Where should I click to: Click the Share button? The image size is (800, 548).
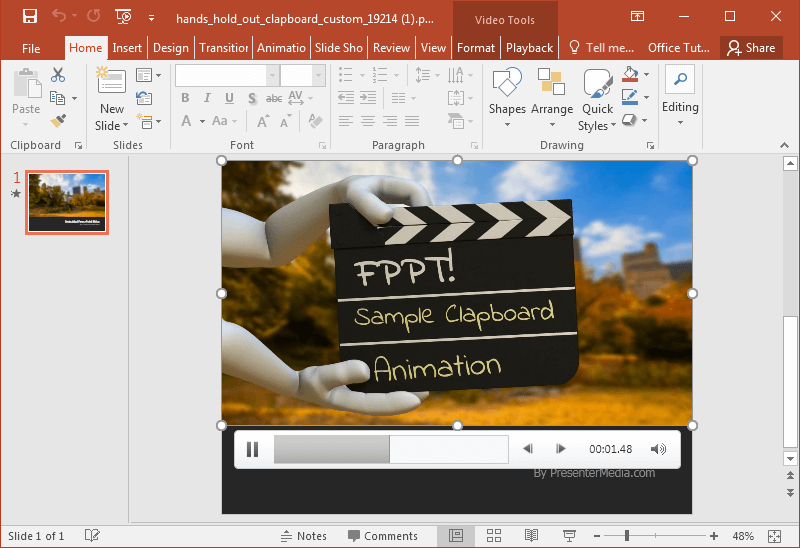(x=751, y=47)
